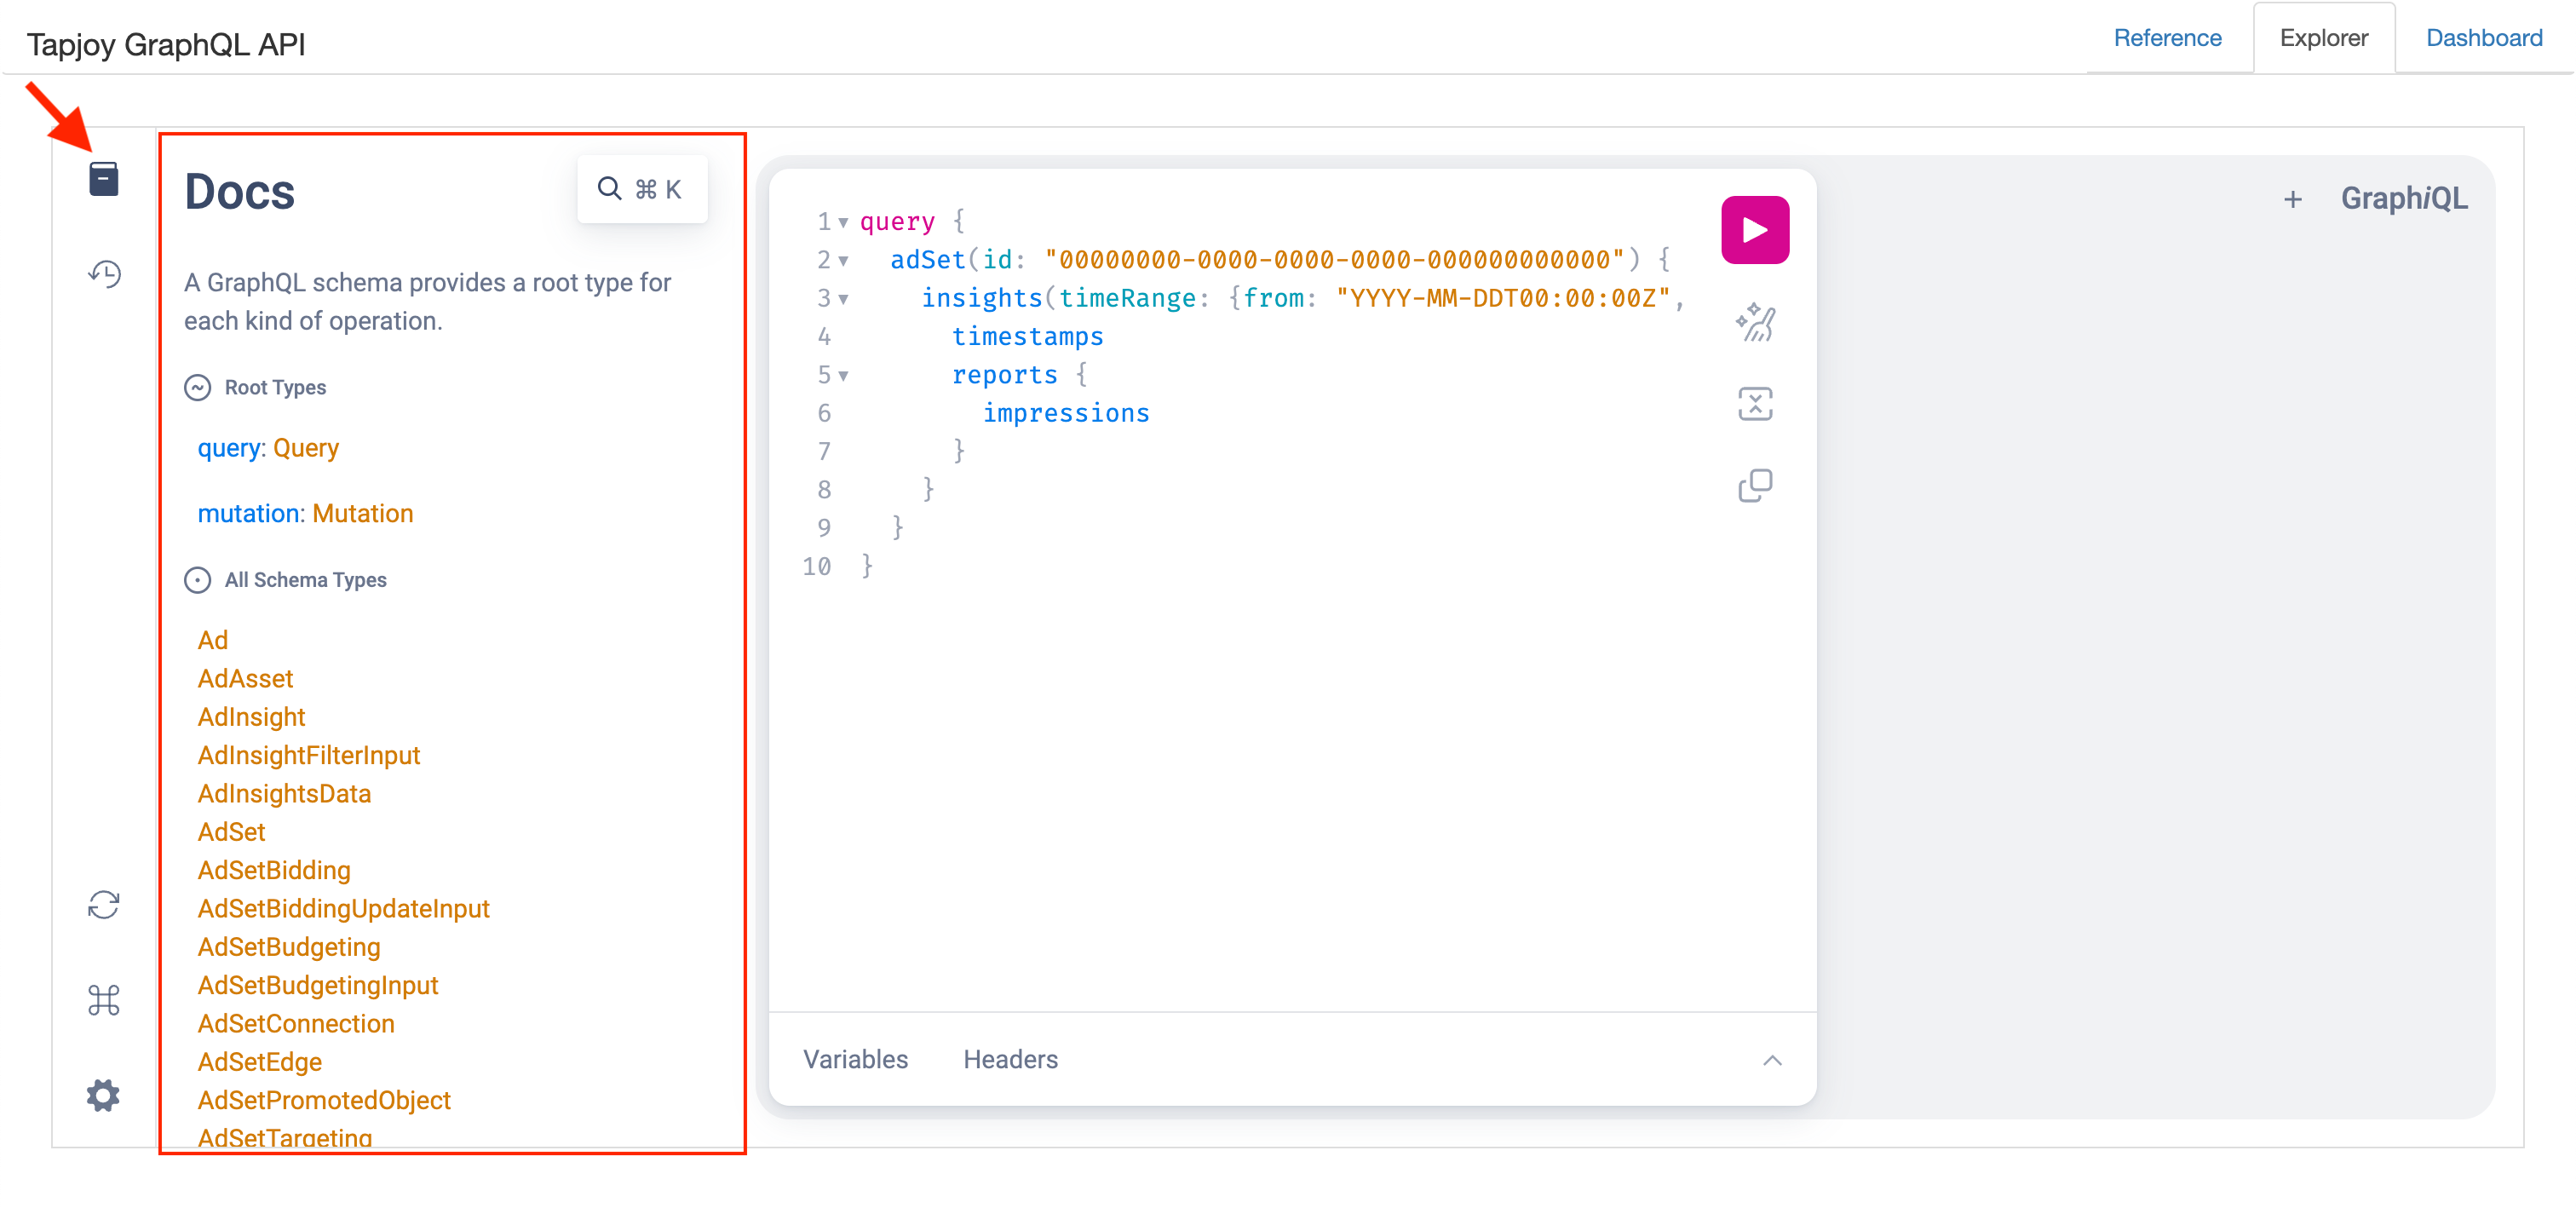
Task: Click the "YYYY-MM-DDT00:00:00Z" from value
Action: [x=1503, y=299]
